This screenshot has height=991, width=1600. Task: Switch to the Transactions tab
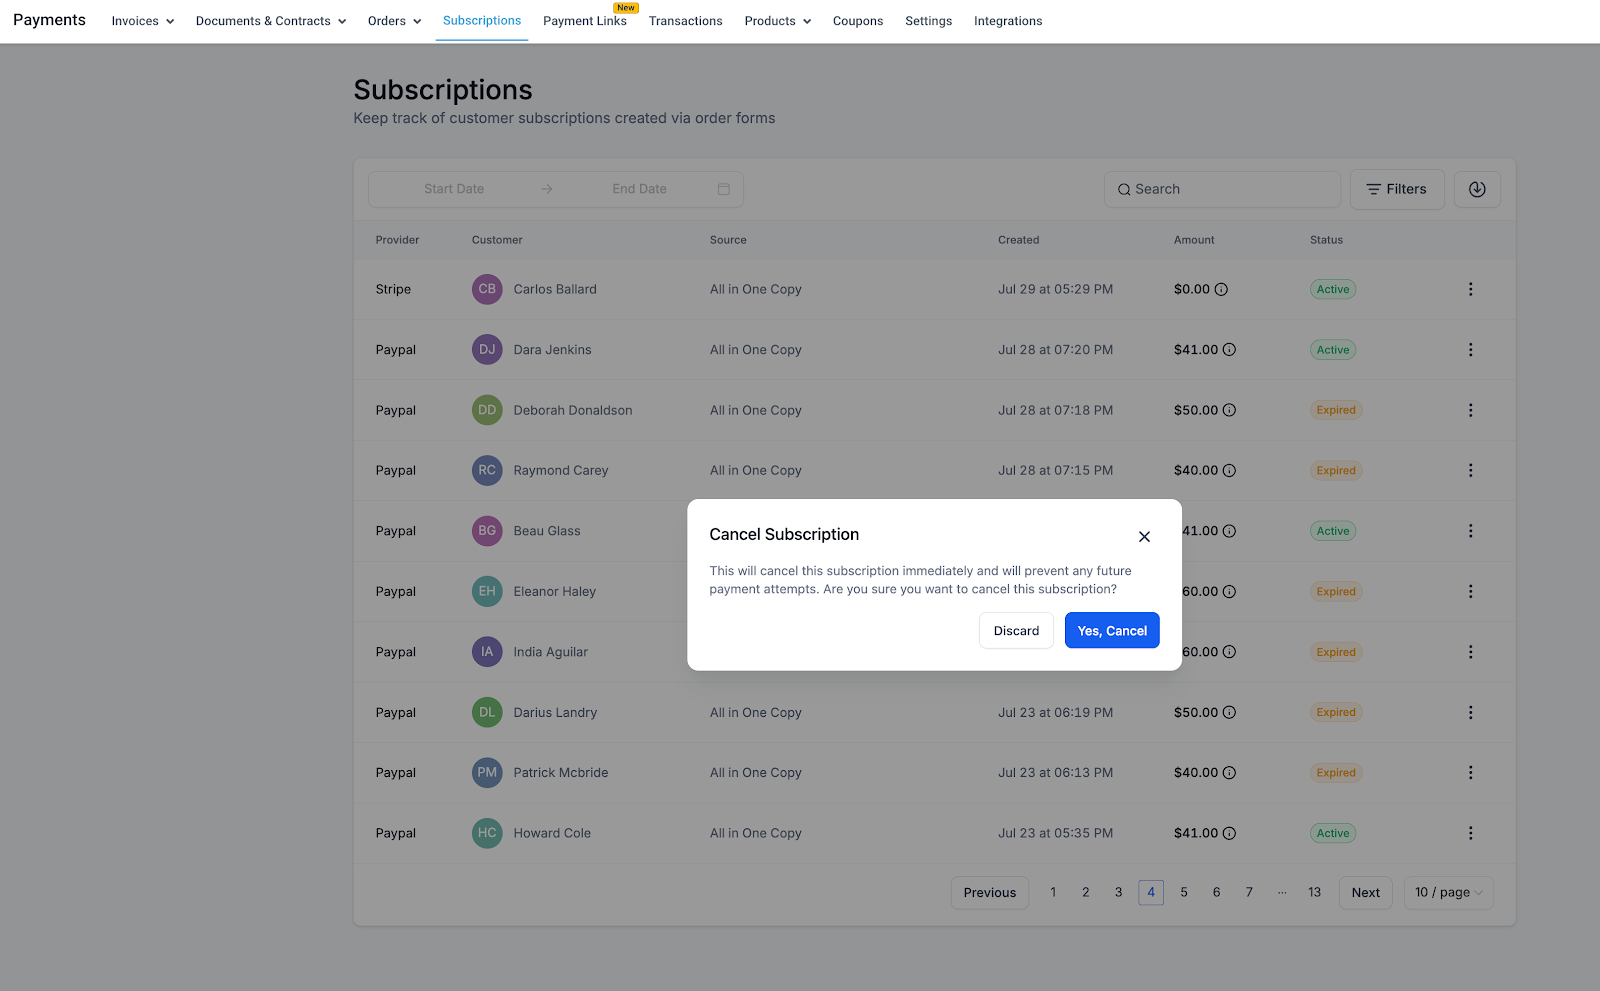pyautogui.click(x=685, y=21)
